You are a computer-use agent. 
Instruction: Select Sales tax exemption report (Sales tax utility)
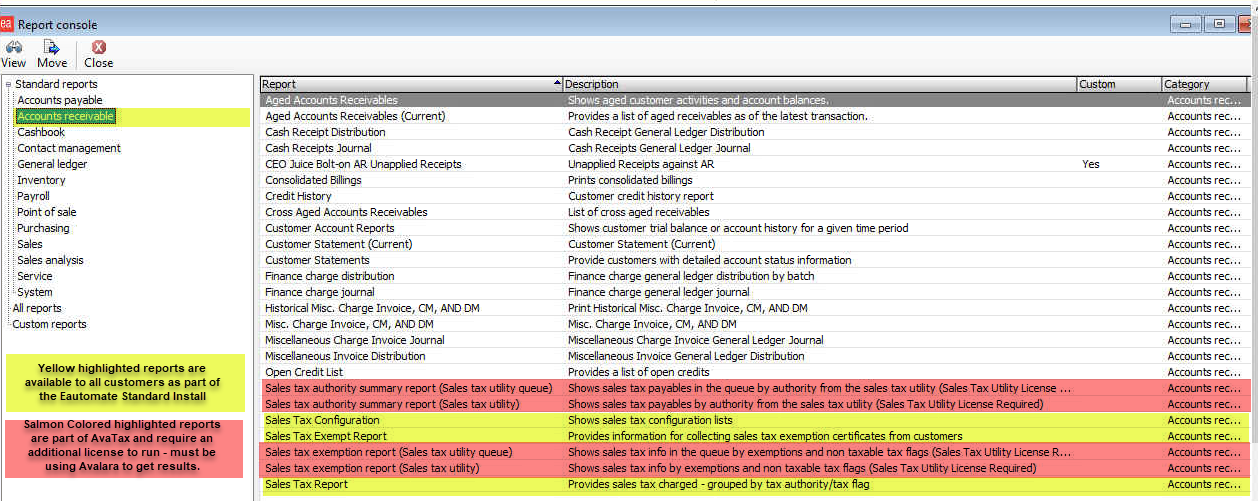(755, 468)
